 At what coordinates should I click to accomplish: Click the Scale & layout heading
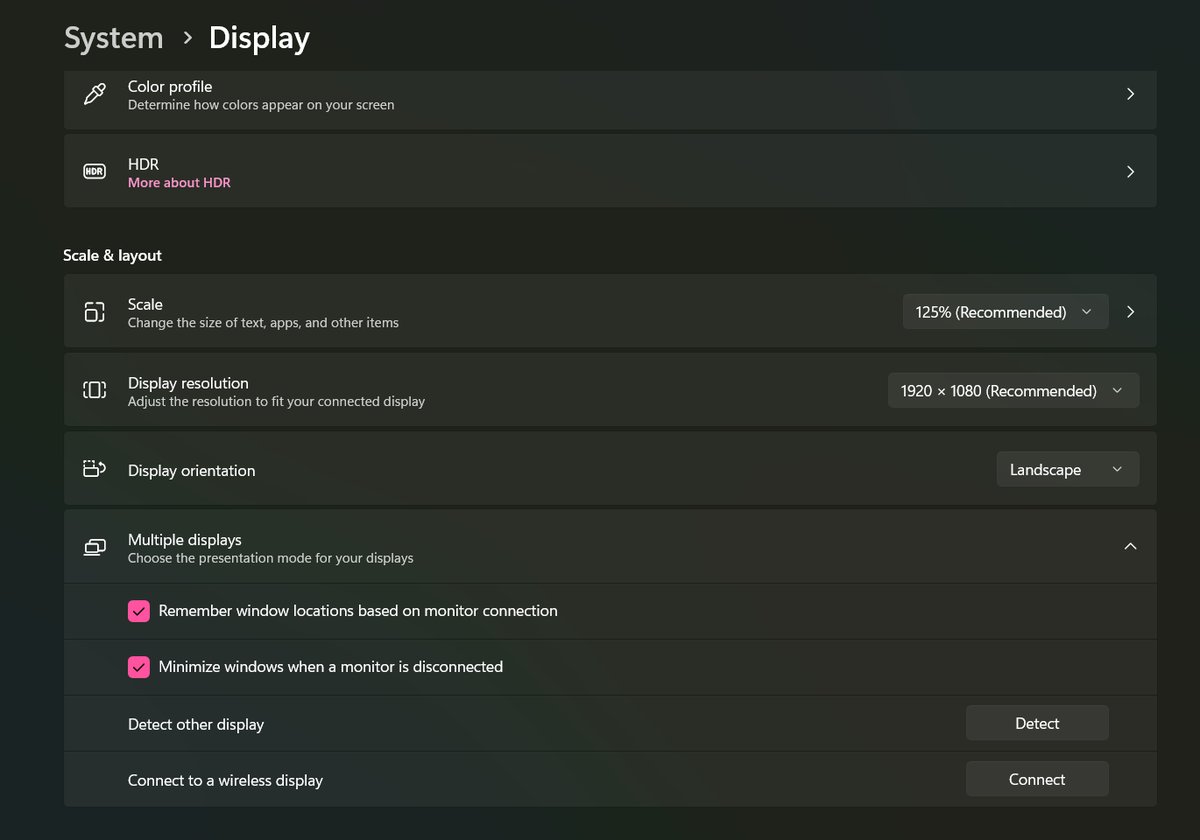112,256
